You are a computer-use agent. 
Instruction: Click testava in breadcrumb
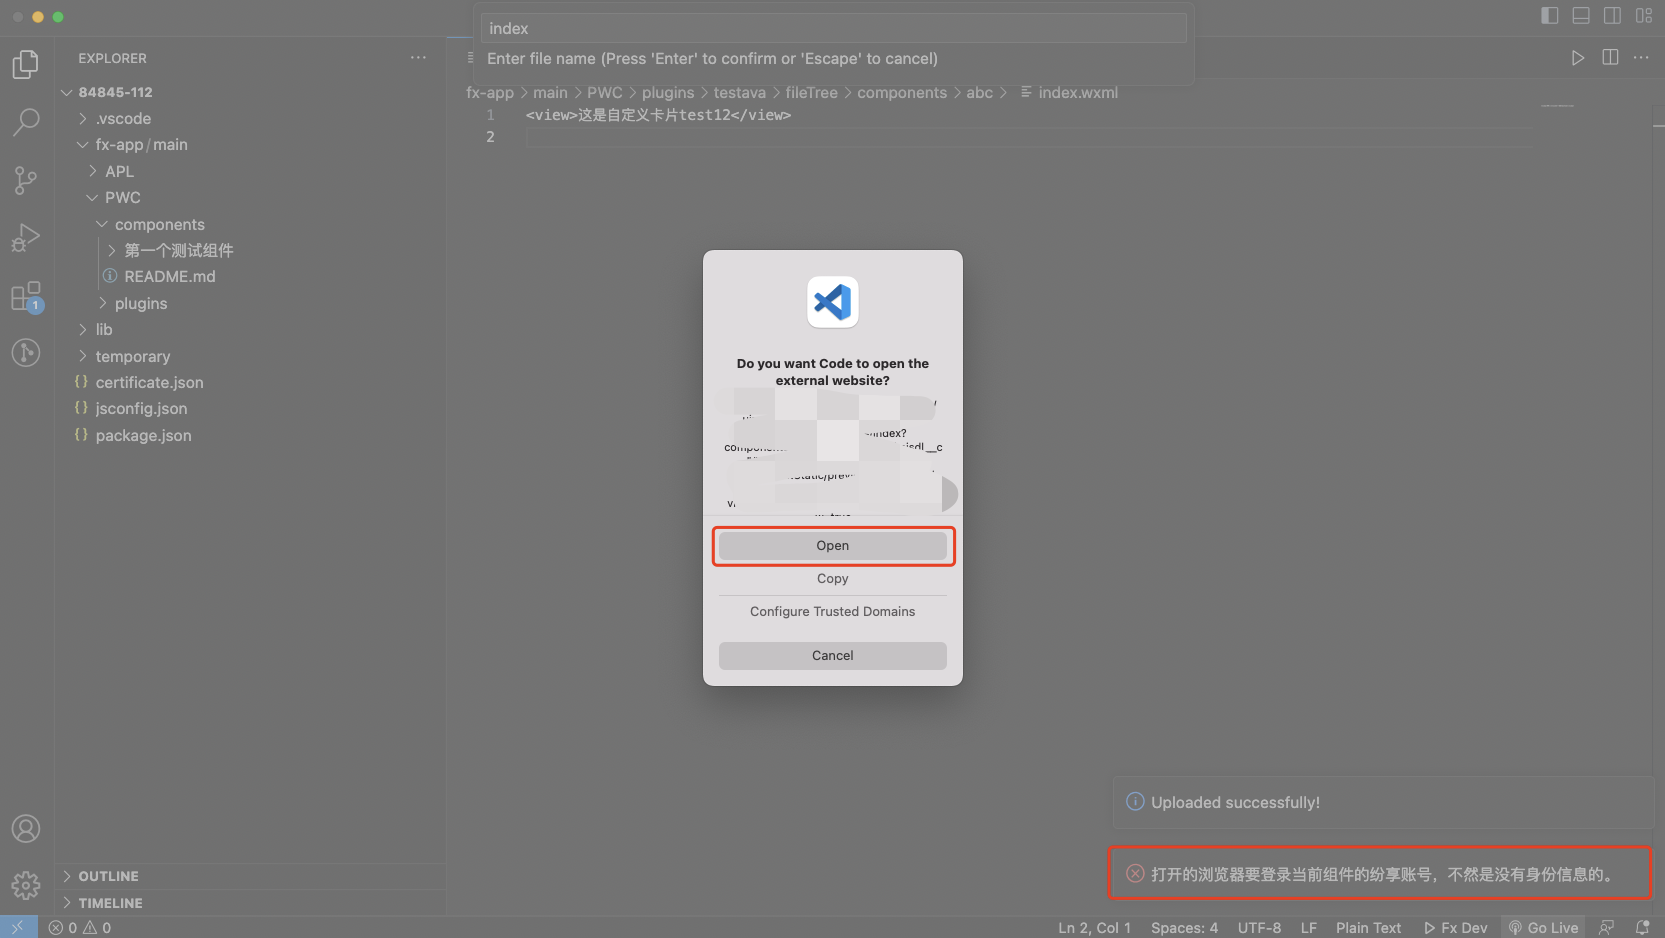pos(739,92)
